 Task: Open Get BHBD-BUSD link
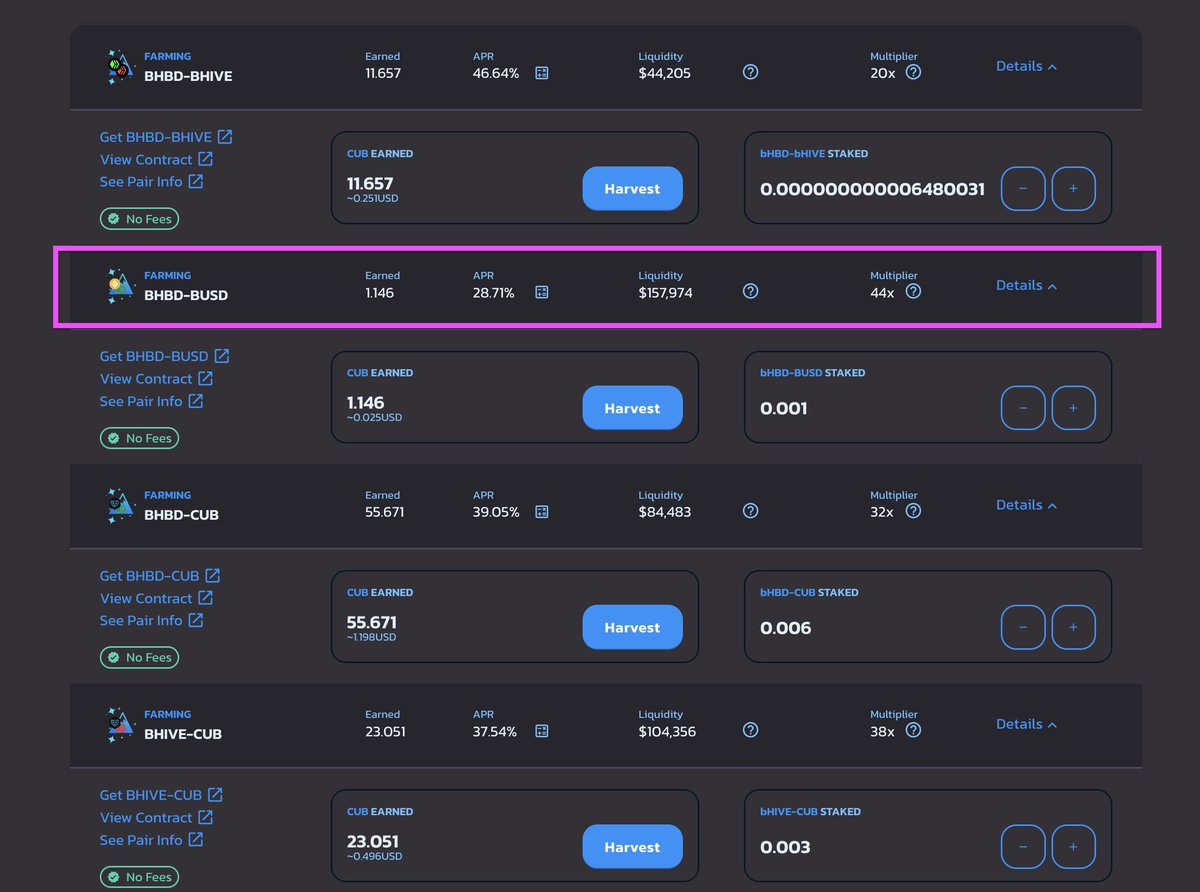tap(165, 356)
